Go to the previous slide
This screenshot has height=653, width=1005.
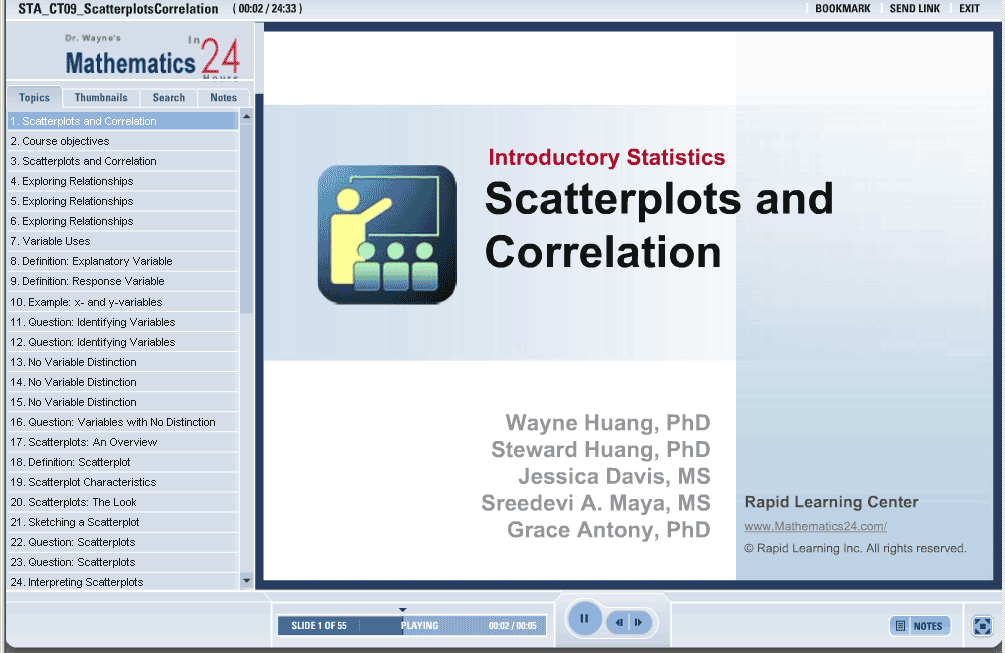620,623
